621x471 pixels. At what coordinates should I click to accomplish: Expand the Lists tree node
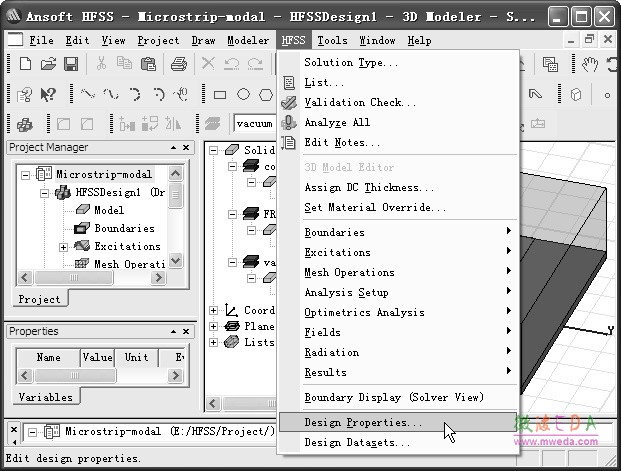(213, 342)
